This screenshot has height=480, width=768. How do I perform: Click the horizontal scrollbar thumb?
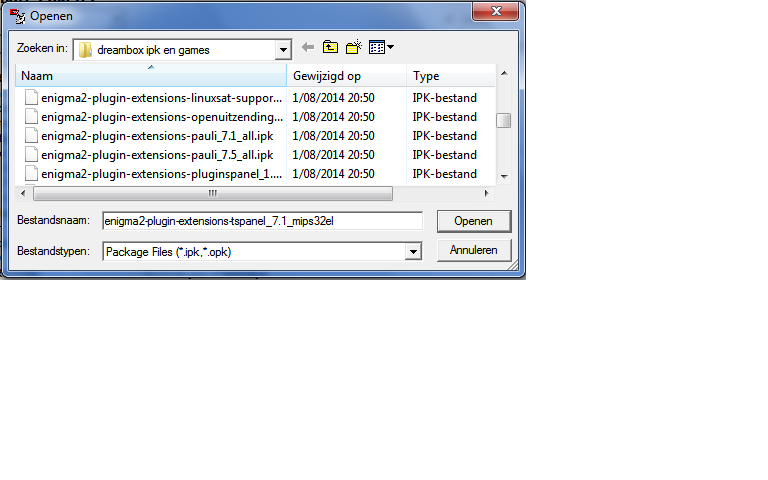tap(213, 193)
